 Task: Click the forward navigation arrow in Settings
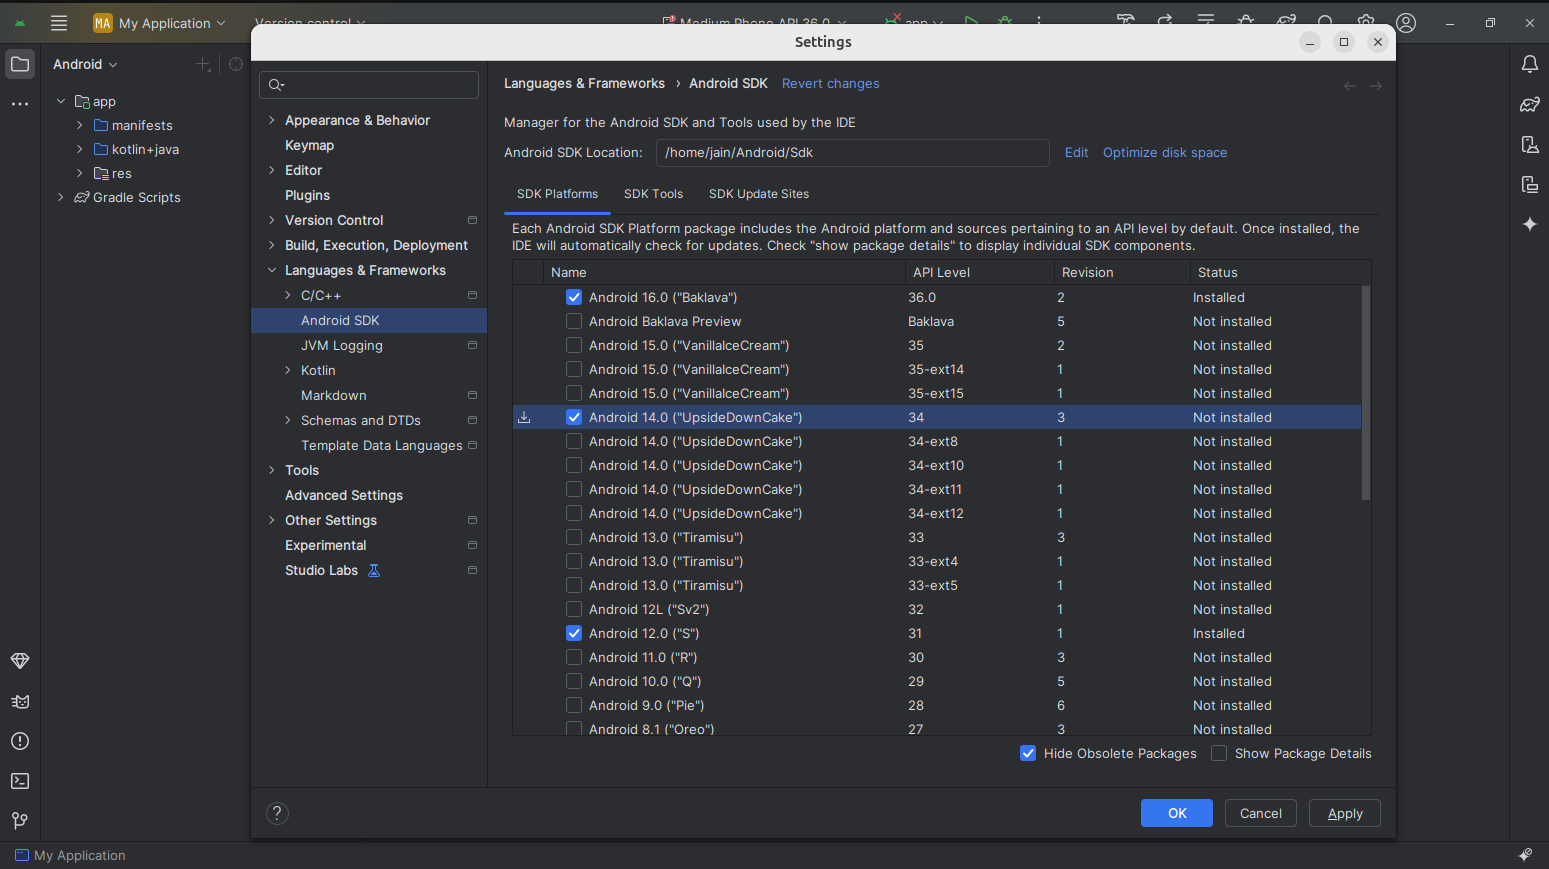[1376, 86]
